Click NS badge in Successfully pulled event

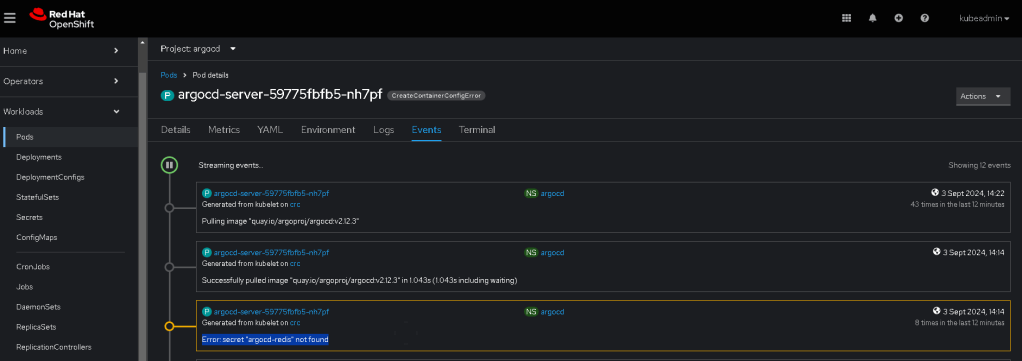531,252
